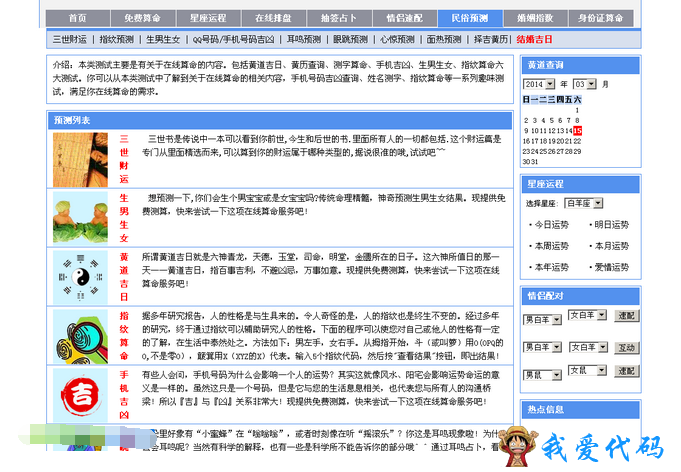
Task: Click the 互动 button
Action: pyautogui.click(x=627, y=348)
